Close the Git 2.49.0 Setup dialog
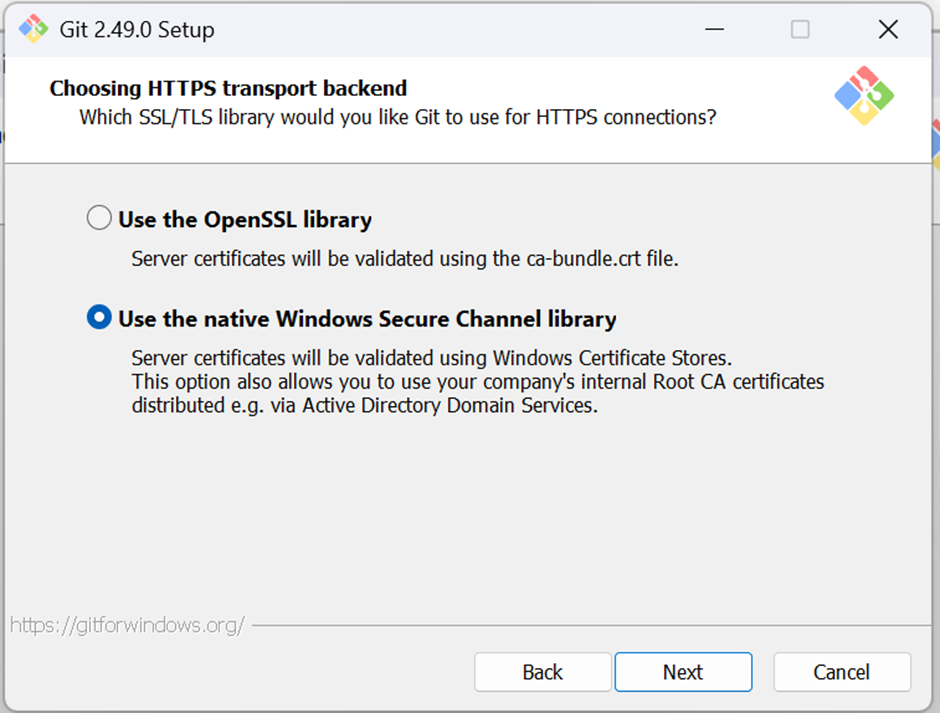The image size is (940, 713). click(888, 29)
